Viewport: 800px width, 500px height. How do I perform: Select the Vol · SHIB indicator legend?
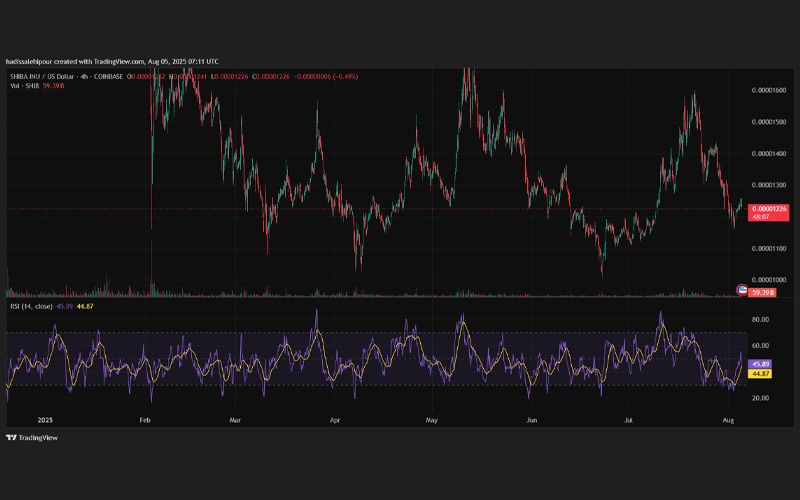pyautogui.click(x=24, y=86)
